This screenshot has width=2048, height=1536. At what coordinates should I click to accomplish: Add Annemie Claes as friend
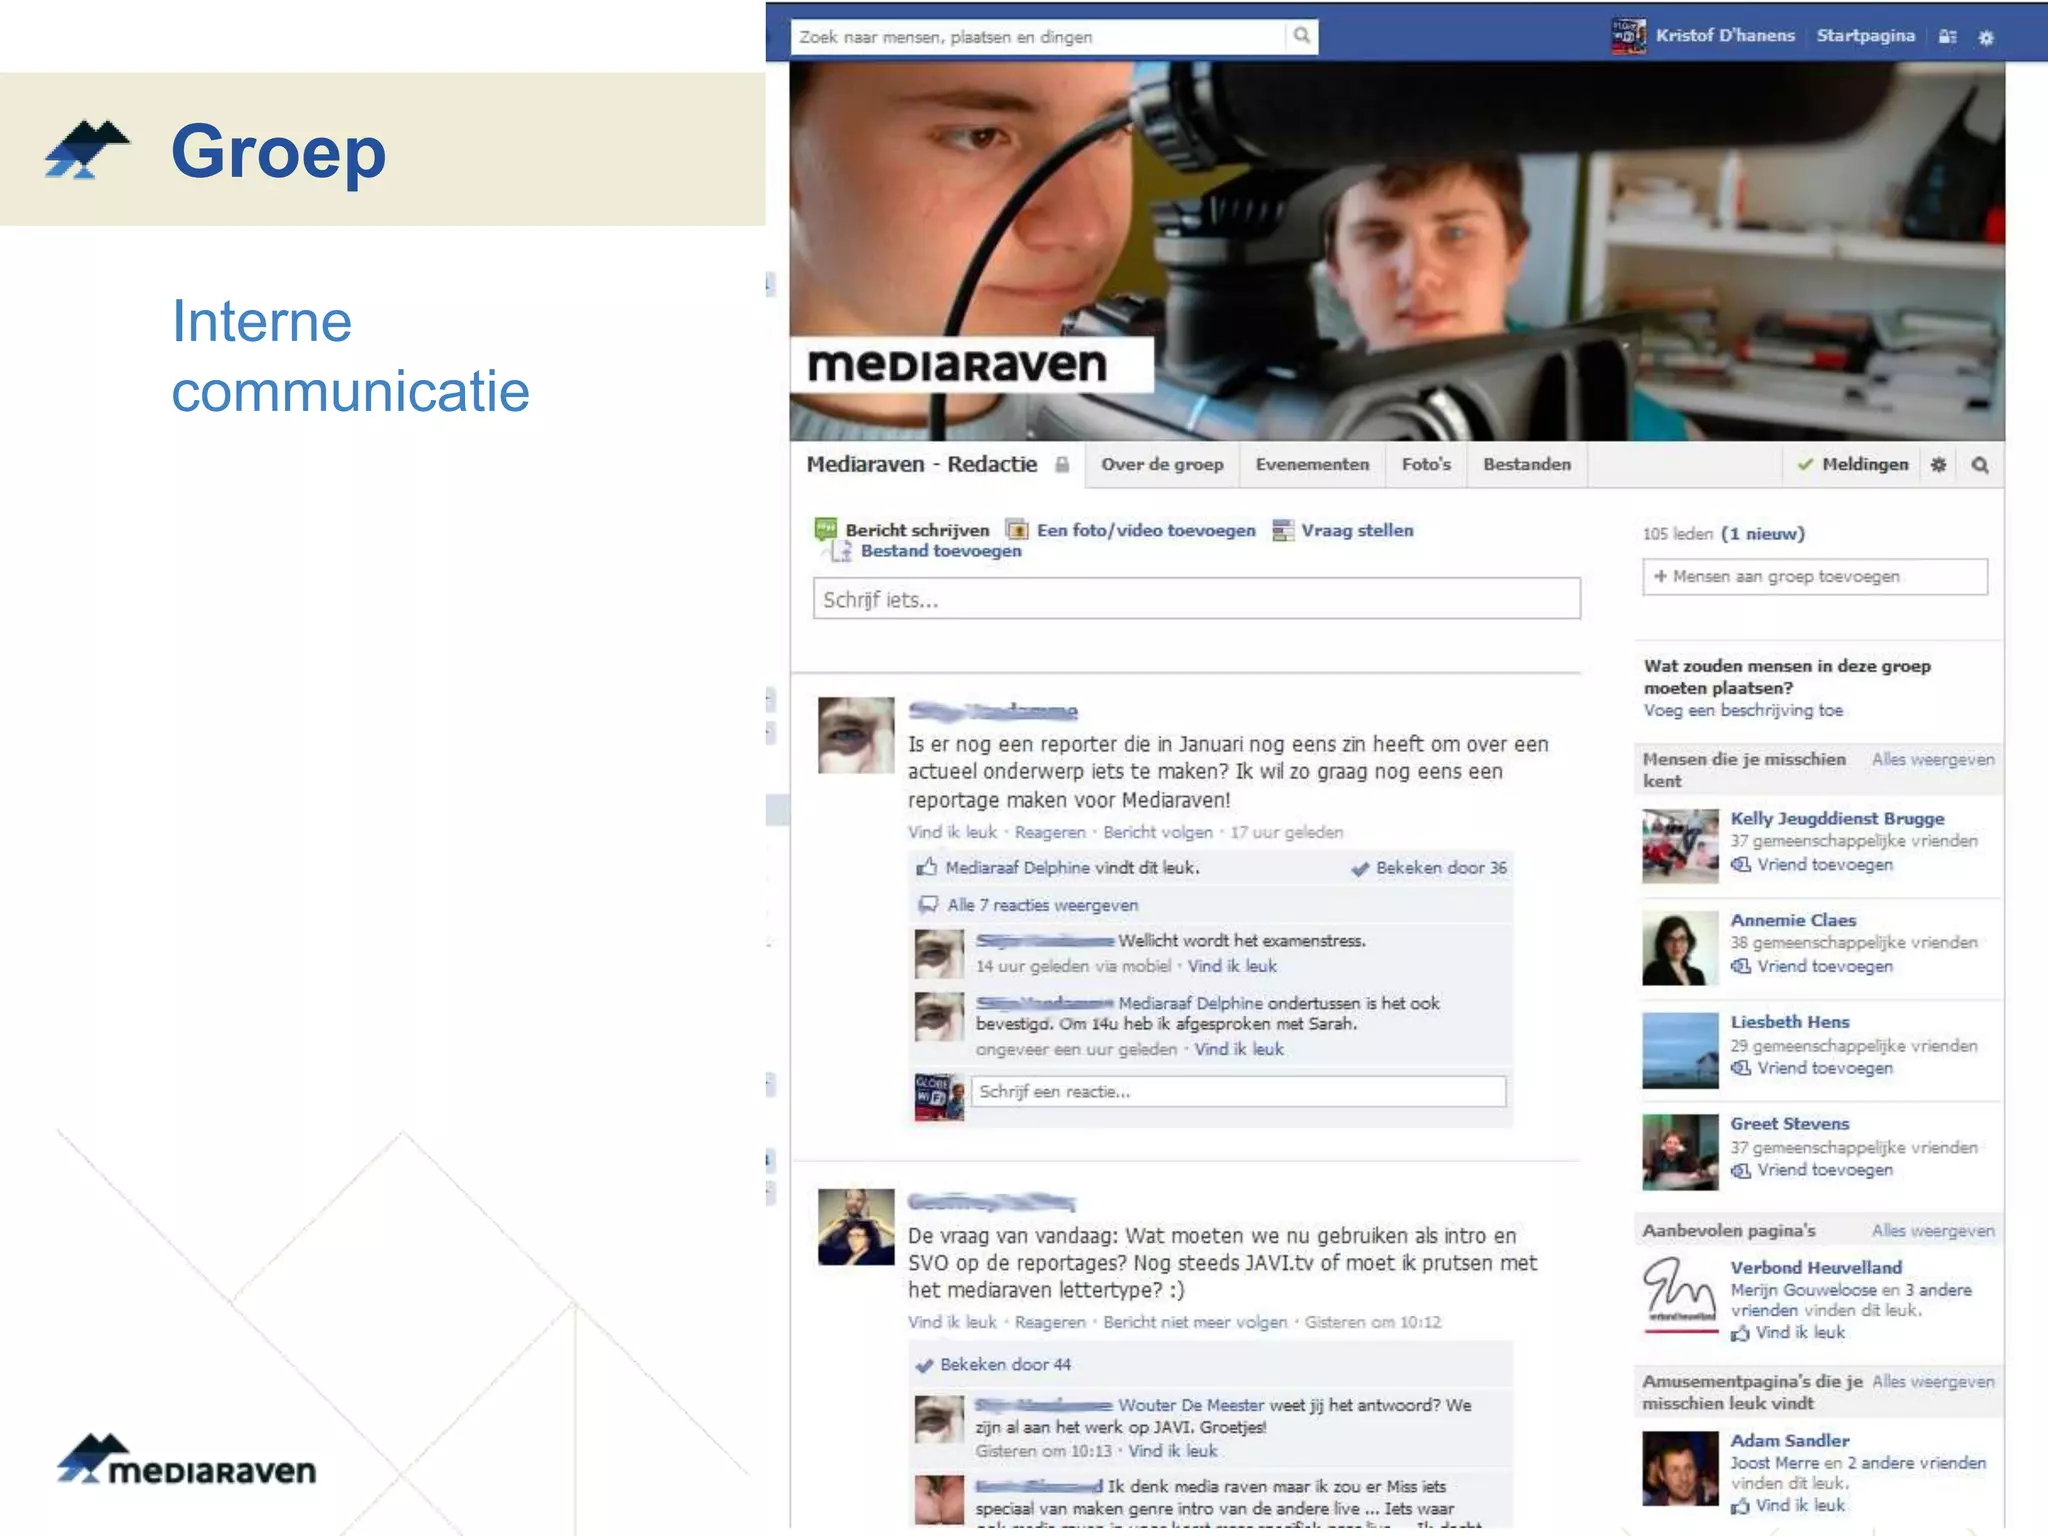pos(1825,967)
